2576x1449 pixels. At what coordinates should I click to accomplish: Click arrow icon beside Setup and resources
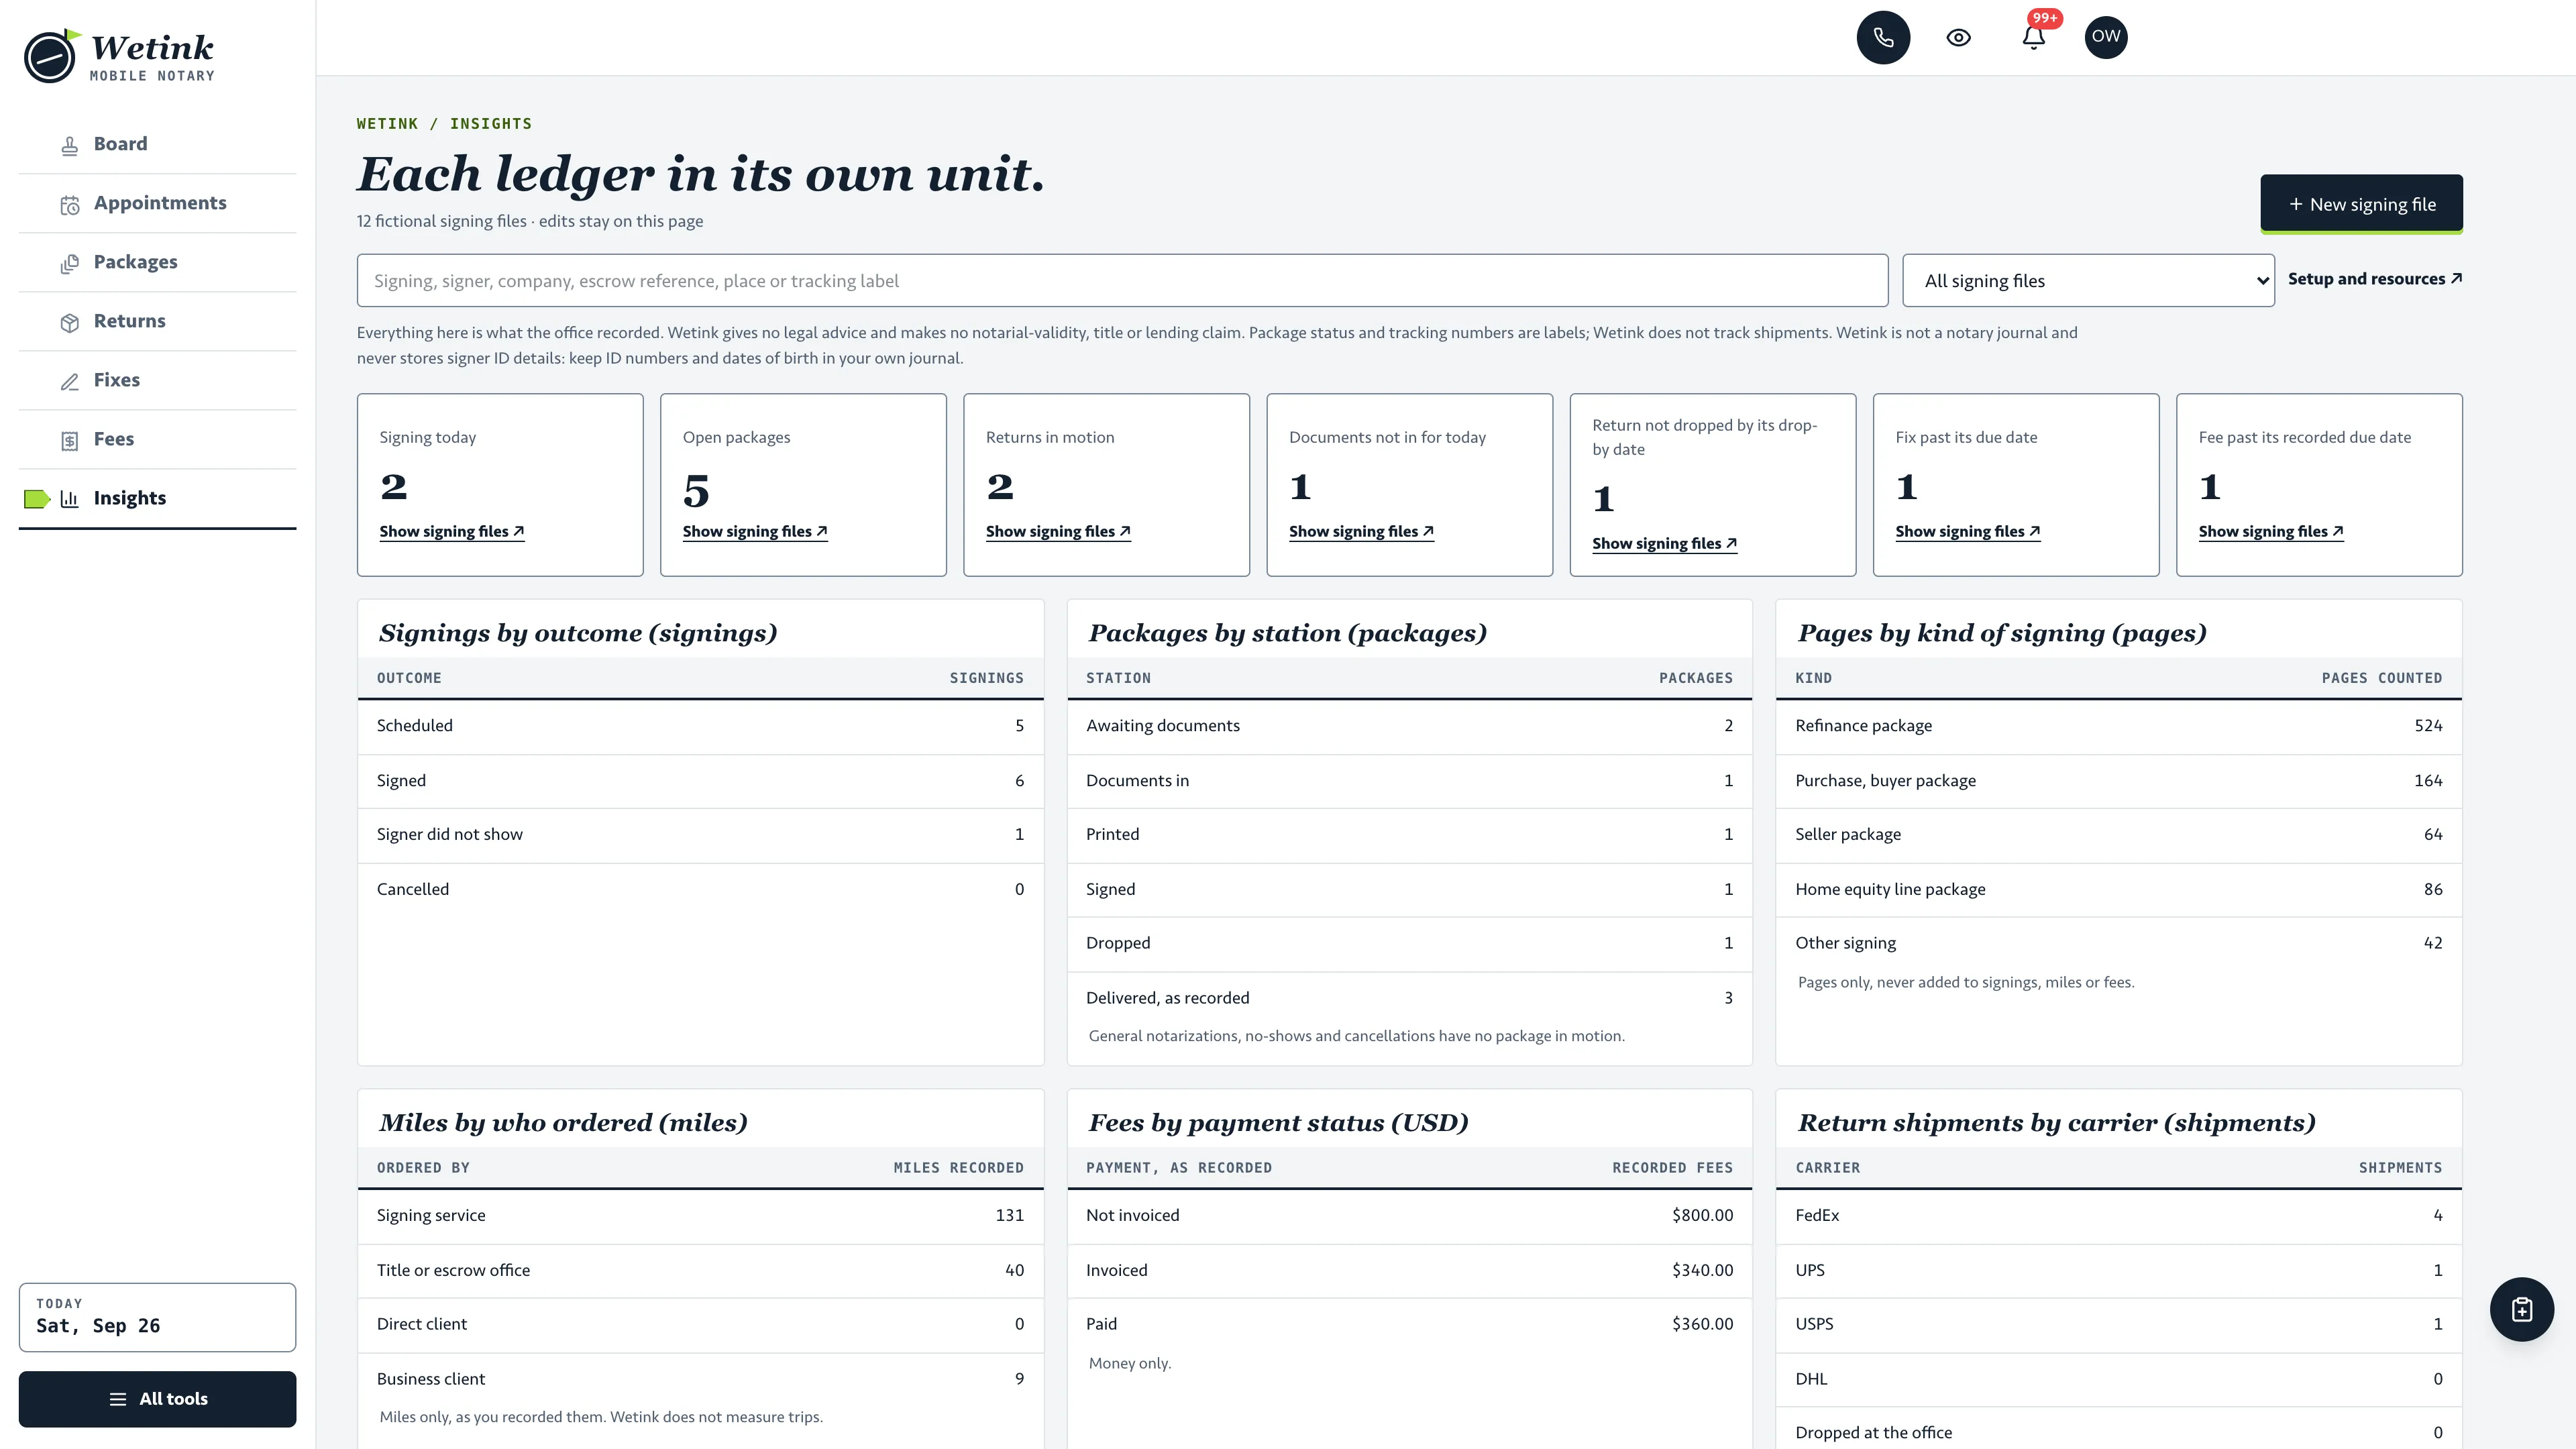click(2456, 279)
